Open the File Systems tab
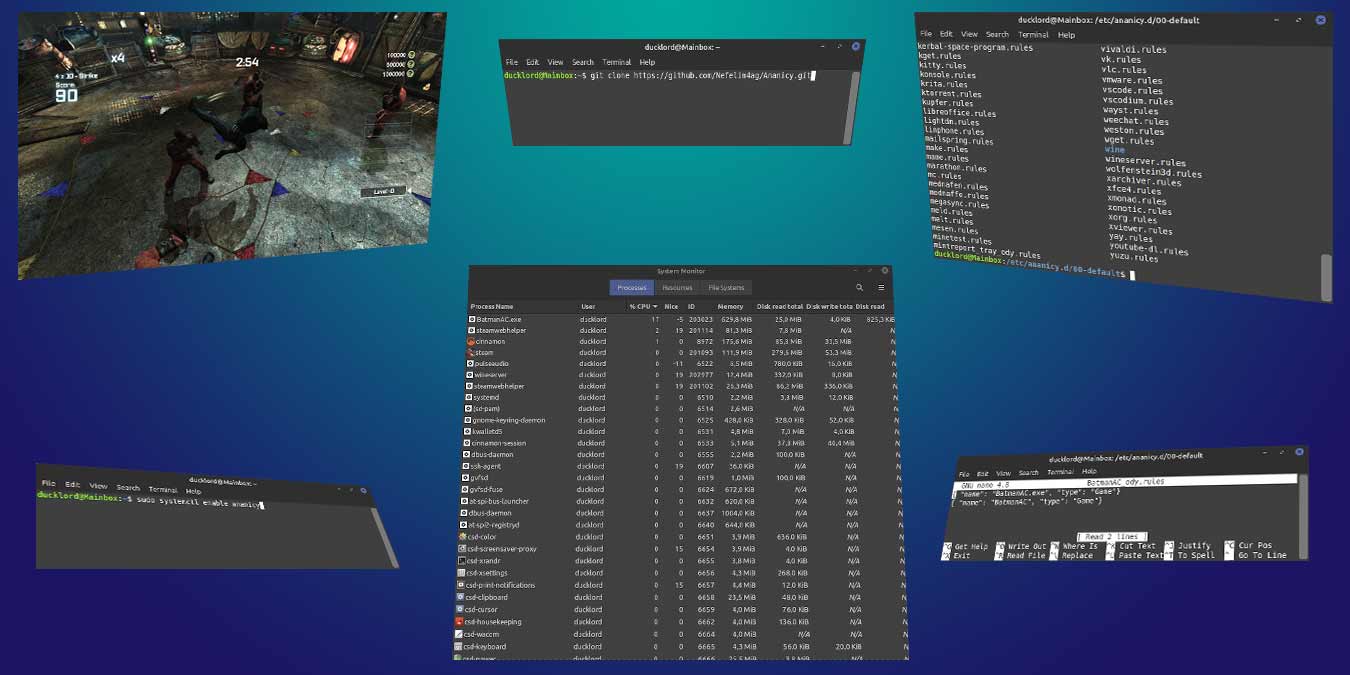Screen dimensions: 1350x675 pyautogui.click(x=728, y=288)
